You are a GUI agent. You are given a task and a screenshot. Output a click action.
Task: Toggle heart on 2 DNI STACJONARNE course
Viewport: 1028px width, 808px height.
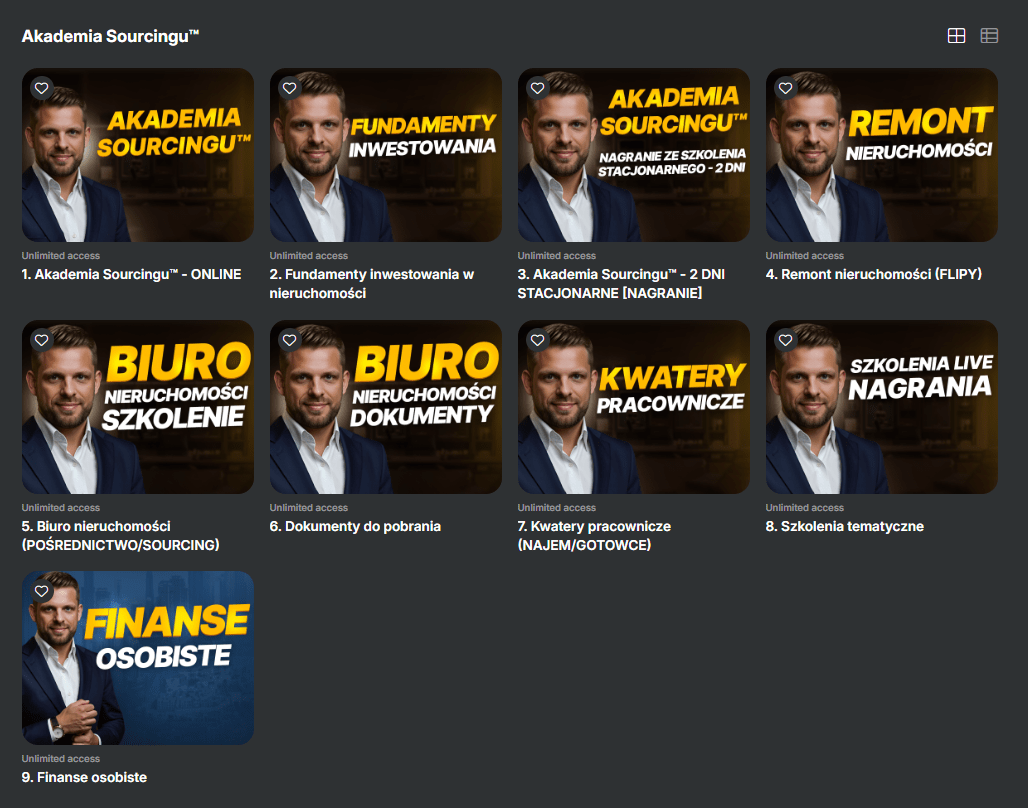pos(538,88)
